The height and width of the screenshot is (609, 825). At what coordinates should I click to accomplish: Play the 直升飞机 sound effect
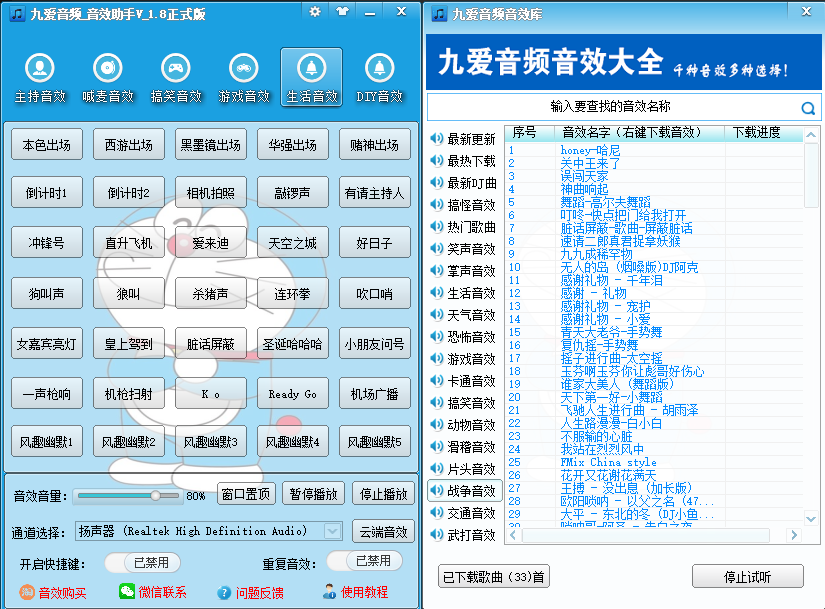click(x=128, y=243)
